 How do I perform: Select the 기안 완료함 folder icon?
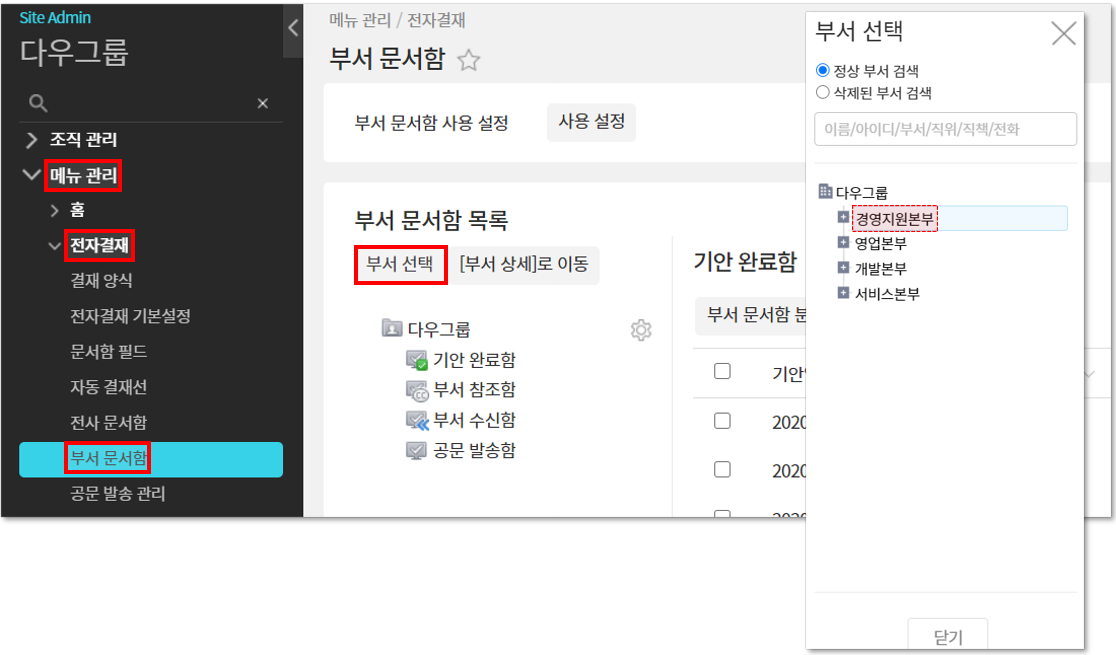pyautogui.click(x=416, y=360)
